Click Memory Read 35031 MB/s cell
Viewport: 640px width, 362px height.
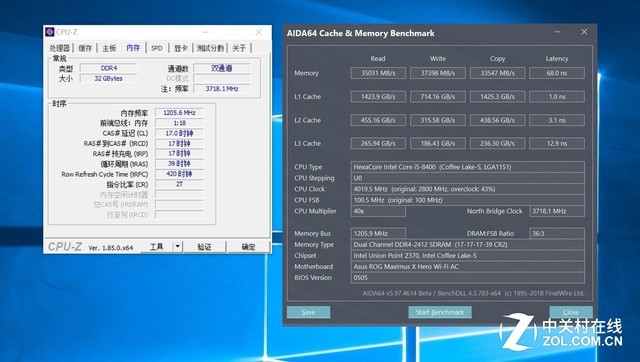coord(378,73)
